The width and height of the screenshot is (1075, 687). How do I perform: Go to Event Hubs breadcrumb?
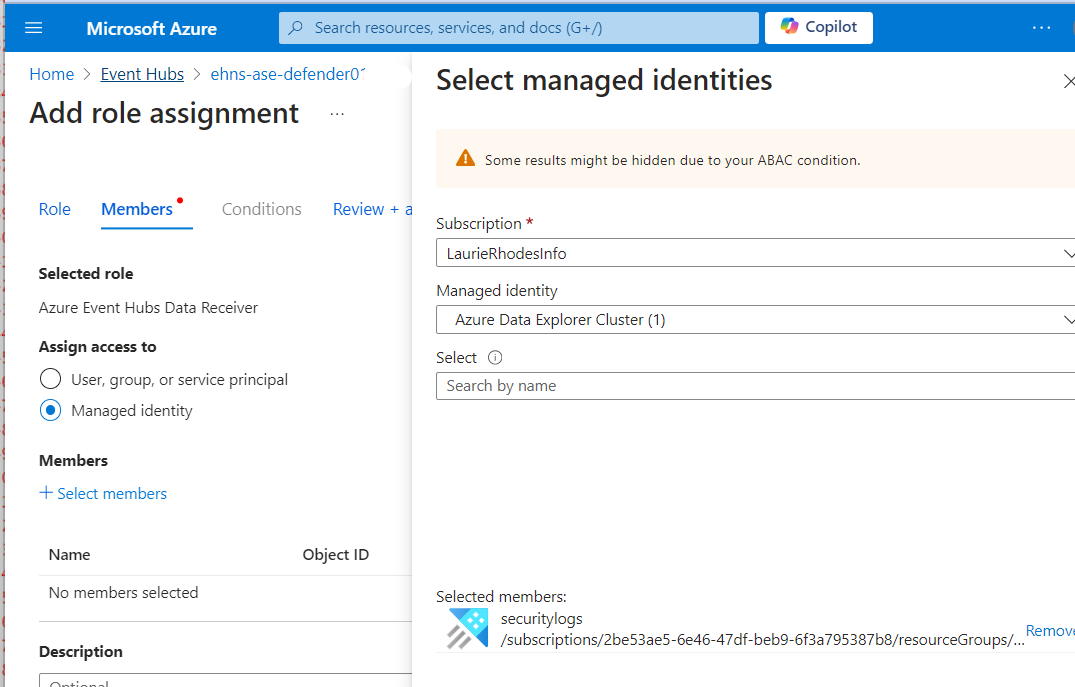click(x=142, y=74)
